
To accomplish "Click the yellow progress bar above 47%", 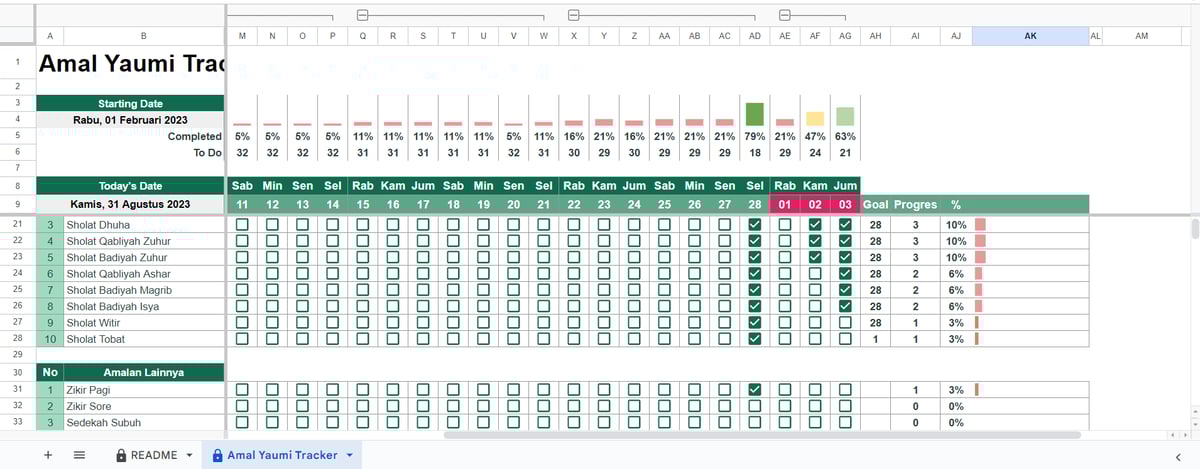I will click(815, 118).
